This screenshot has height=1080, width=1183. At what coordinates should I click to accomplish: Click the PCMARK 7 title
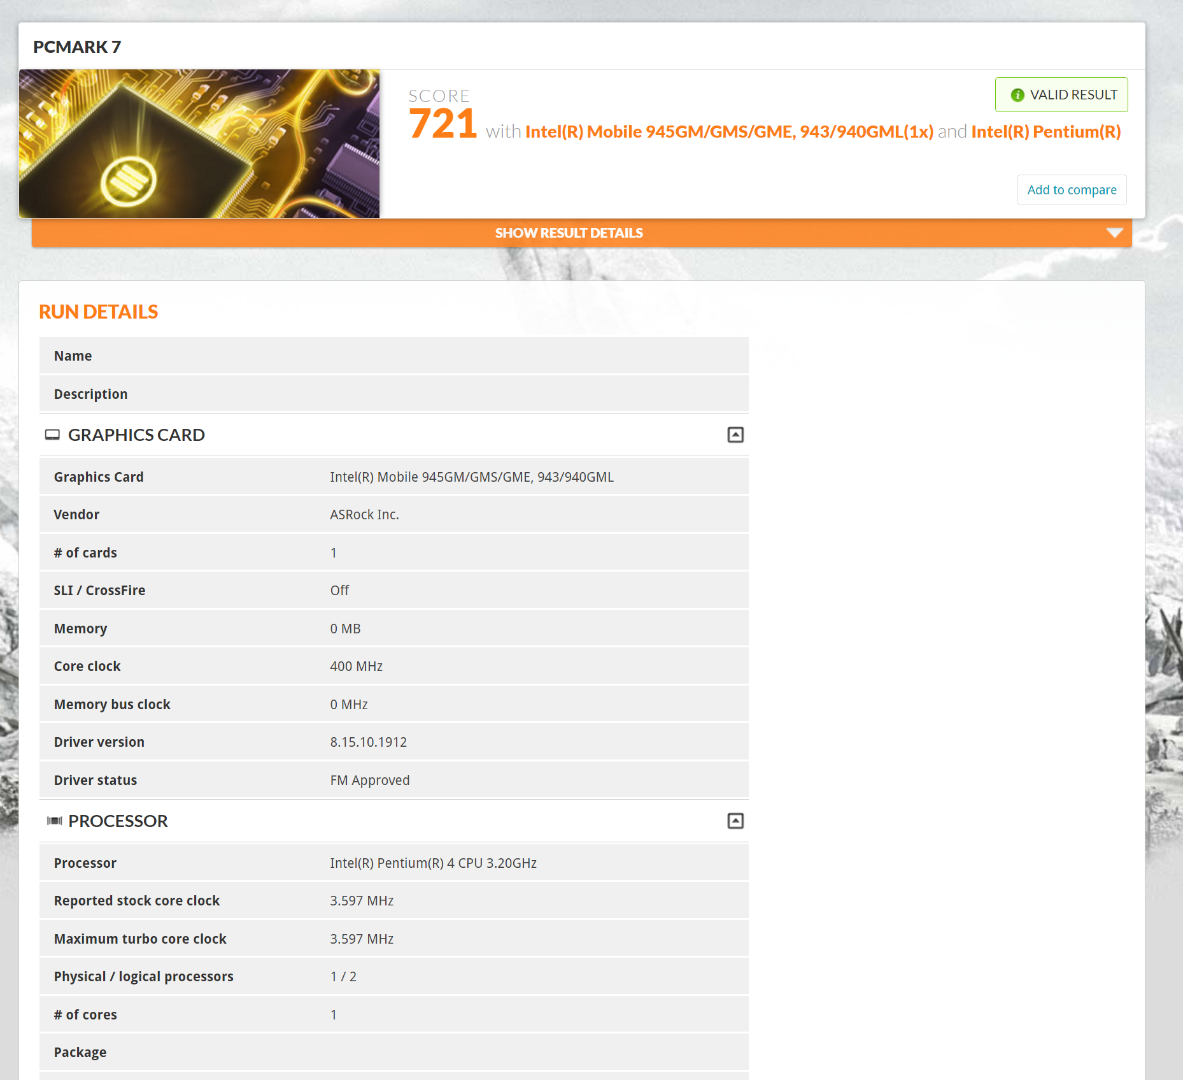77,47
